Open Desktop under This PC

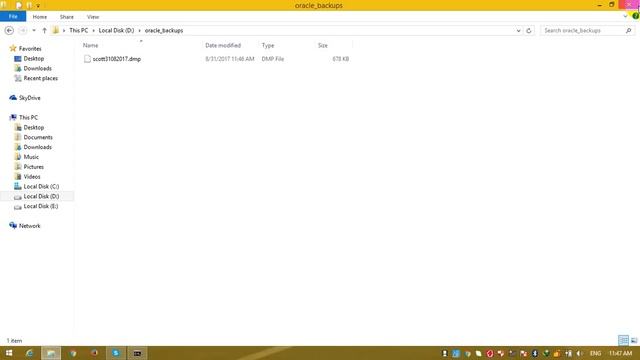coord(33,128)
